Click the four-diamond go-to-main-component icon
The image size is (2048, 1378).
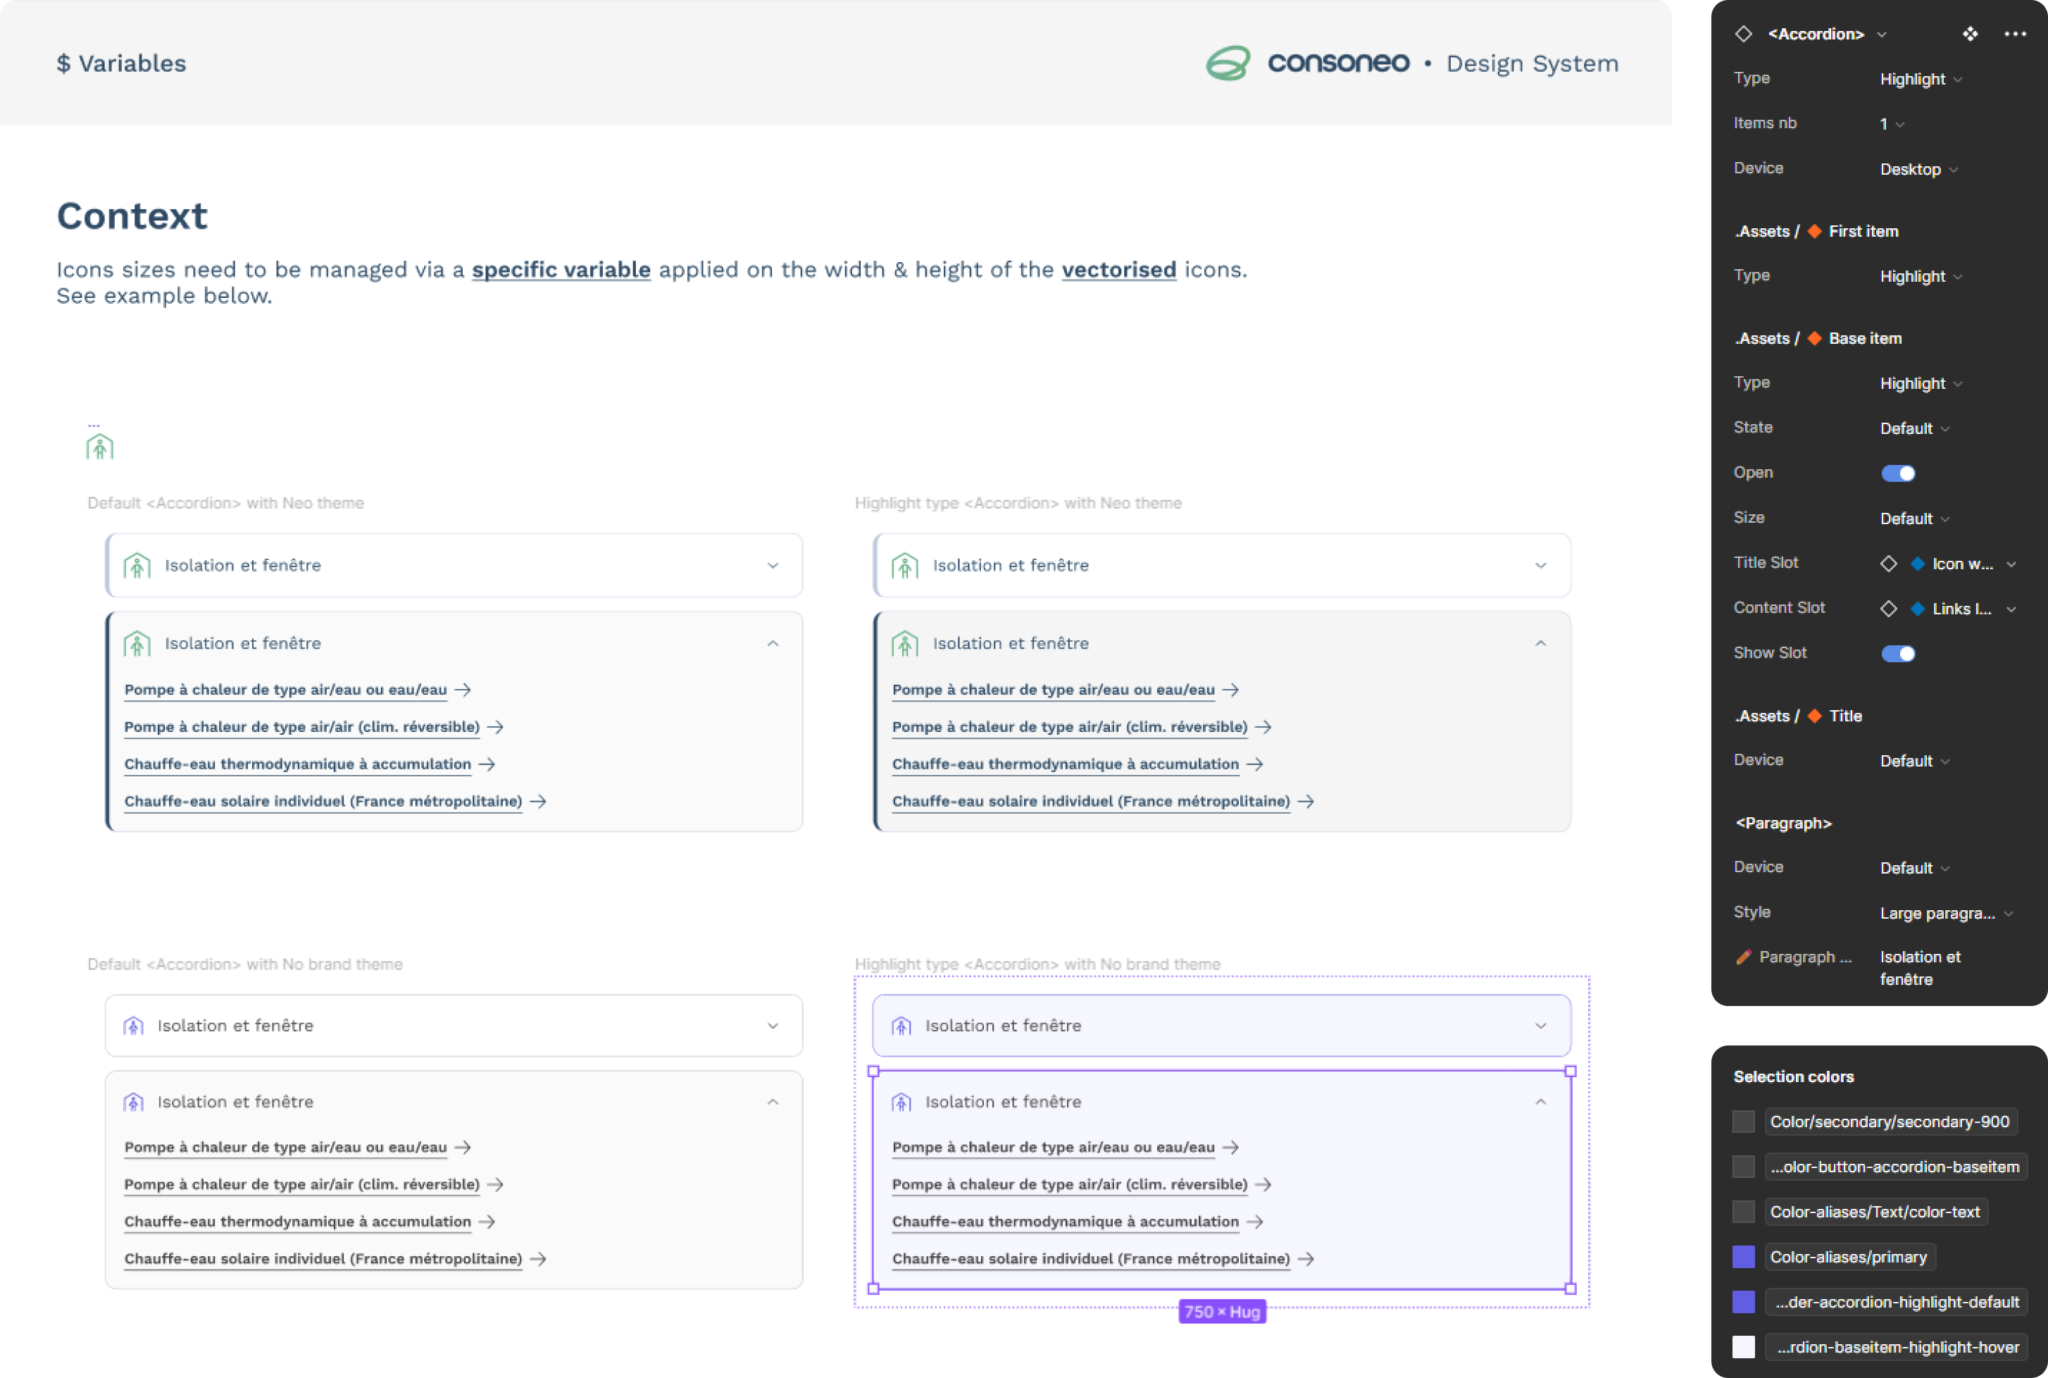click(x=1969, y=34)
